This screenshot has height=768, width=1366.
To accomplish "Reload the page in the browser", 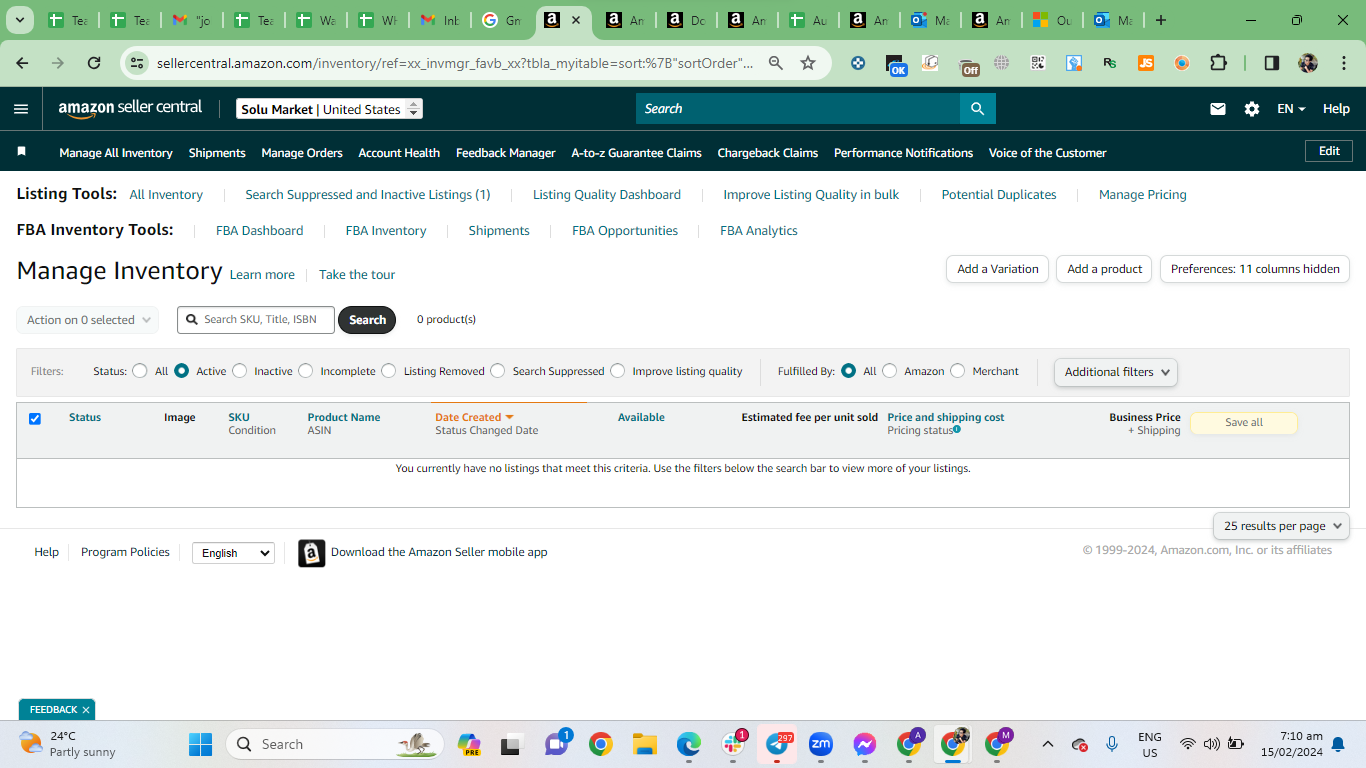I will point(94,63).
